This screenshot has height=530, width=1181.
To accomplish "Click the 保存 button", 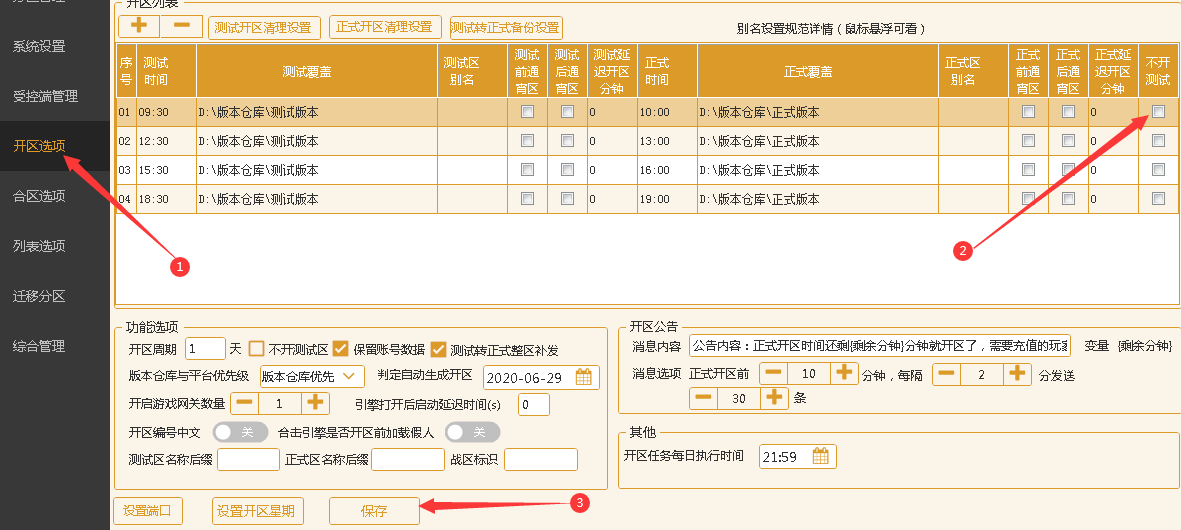I will (x=373, y=511).
